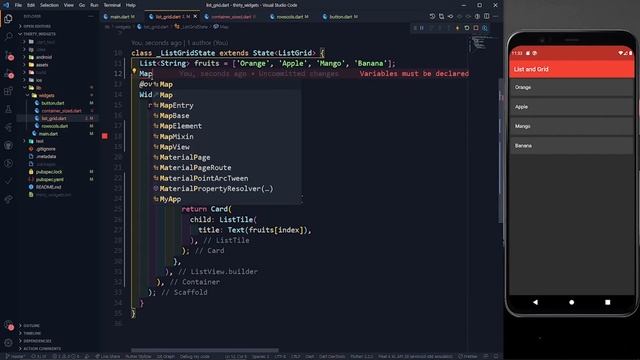
Task: Choose MyApp suggestion in autocomplete
Action: [227, 199]
